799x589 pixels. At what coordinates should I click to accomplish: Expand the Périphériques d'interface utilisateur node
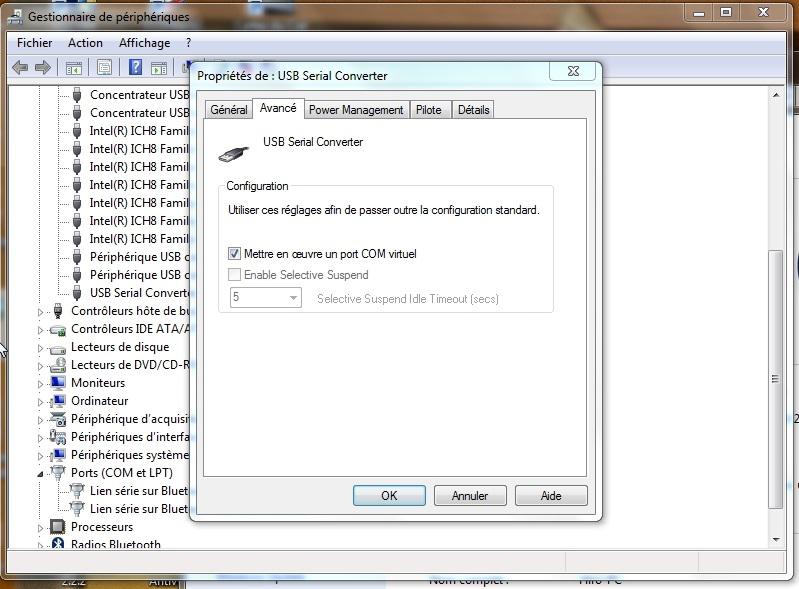click(41, 438)
